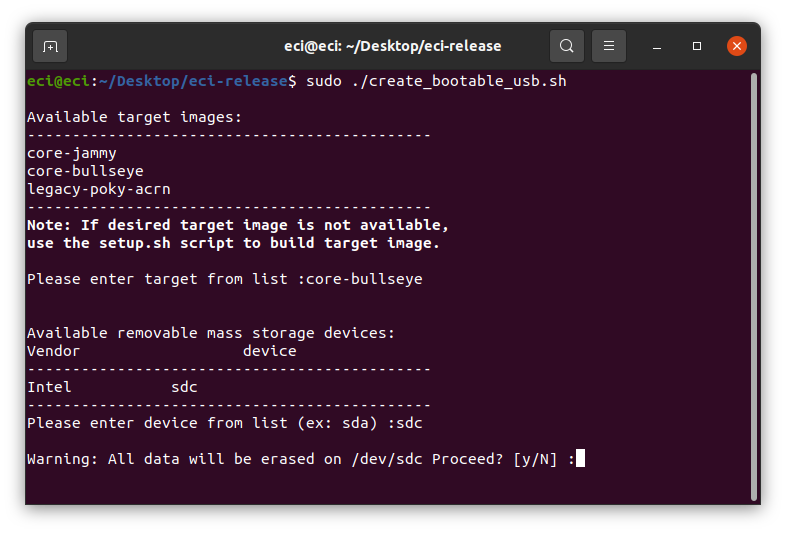Click the vertical scrollbar
The image size is (786, 533).
pyautogui.click(x=754, y=287)
